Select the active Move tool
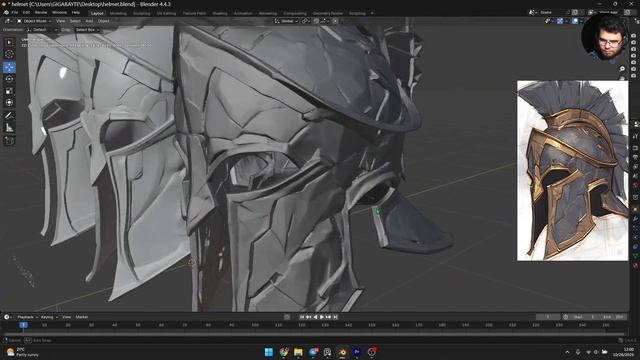This screenshot has width=640, height=360. pyautogui.click(x=9, y=67)
